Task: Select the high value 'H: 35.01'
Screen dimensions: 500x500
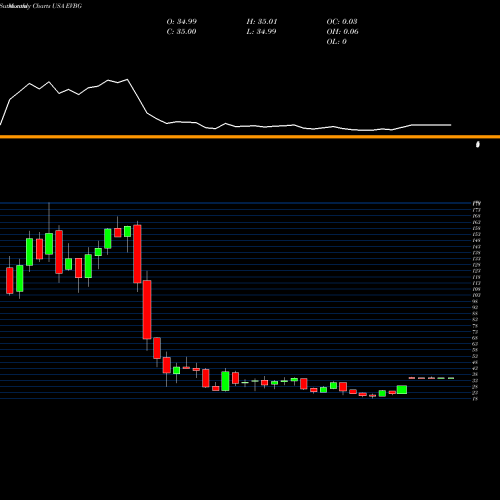Action: coord(262,22)
